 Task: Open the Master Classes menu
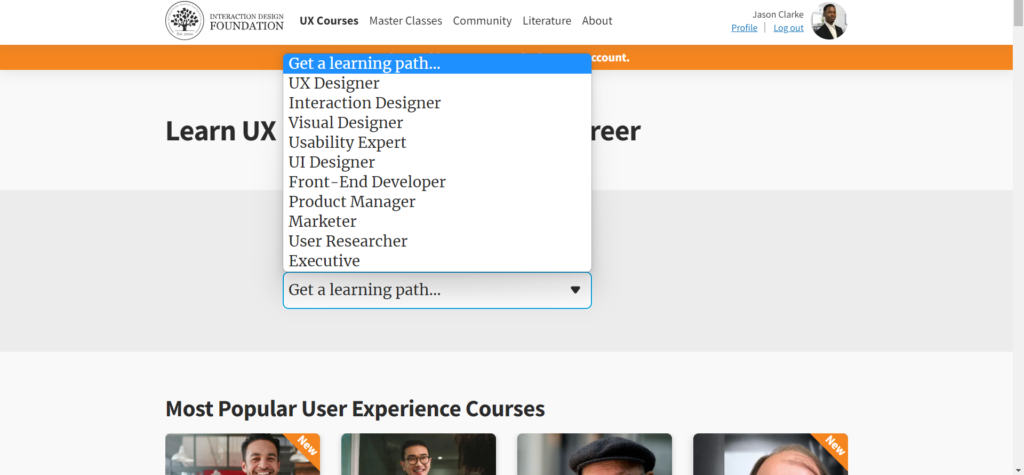pos(406,21)
